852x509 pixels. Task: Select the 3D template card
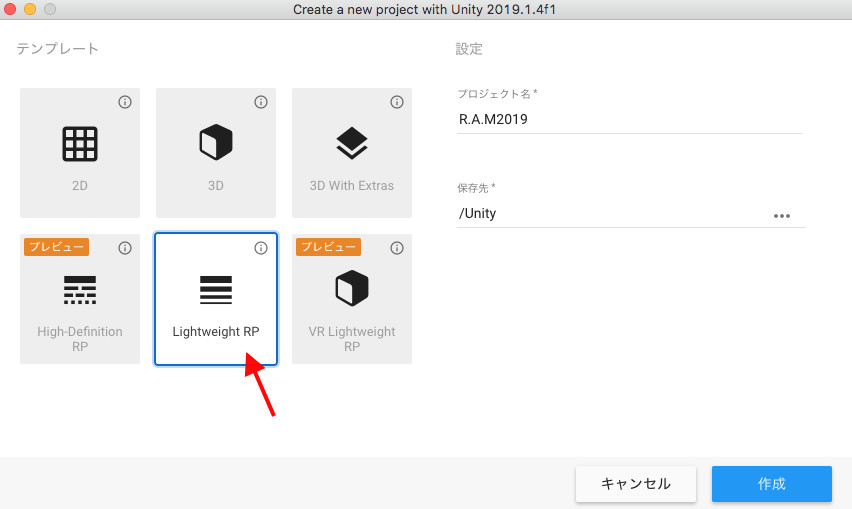pyautogui.click(x=216, y=153)
